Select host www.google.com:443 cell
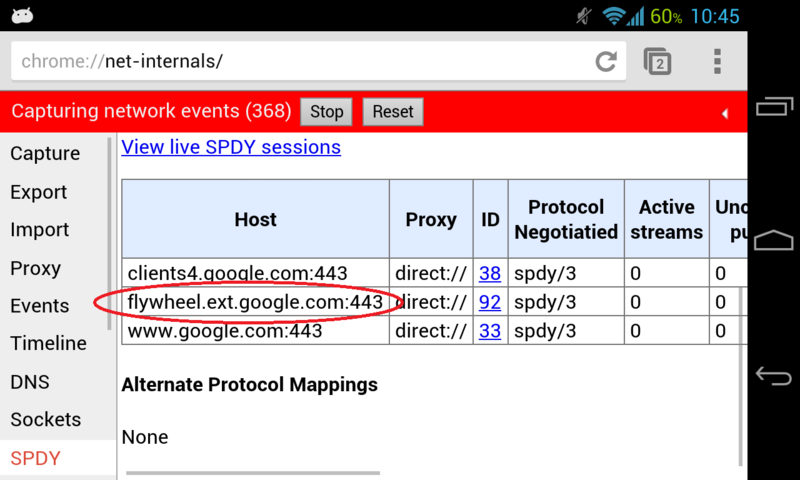The width and height of the screenshot is (800, 480). [256, 331]
